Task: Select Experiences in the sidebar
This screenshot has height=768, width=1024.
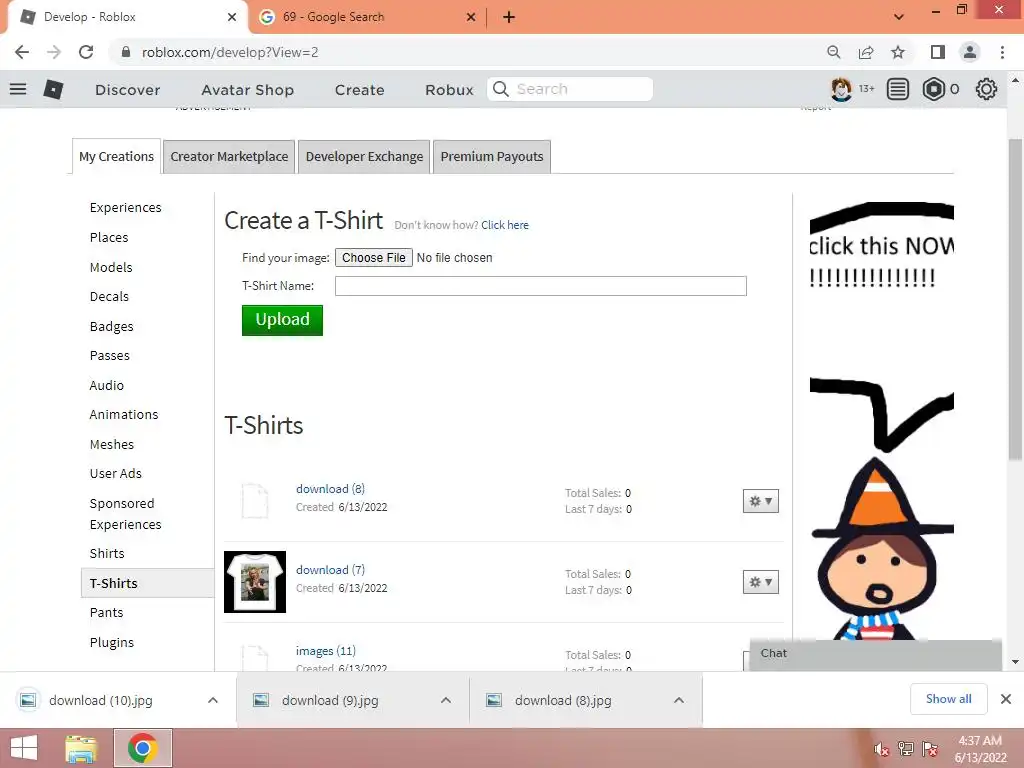Action: [x=125, y=208]
